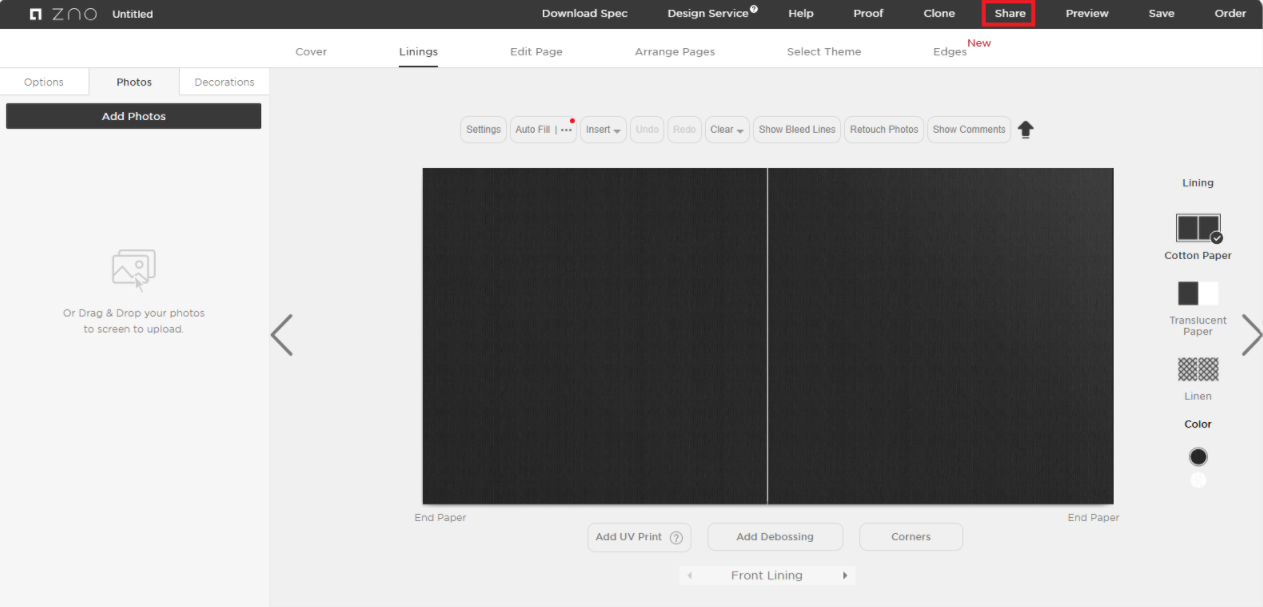Viewport: 1263px width, 607px height.
Task: Select the Cotton Paper lining icon
Action: (1198, 228)
